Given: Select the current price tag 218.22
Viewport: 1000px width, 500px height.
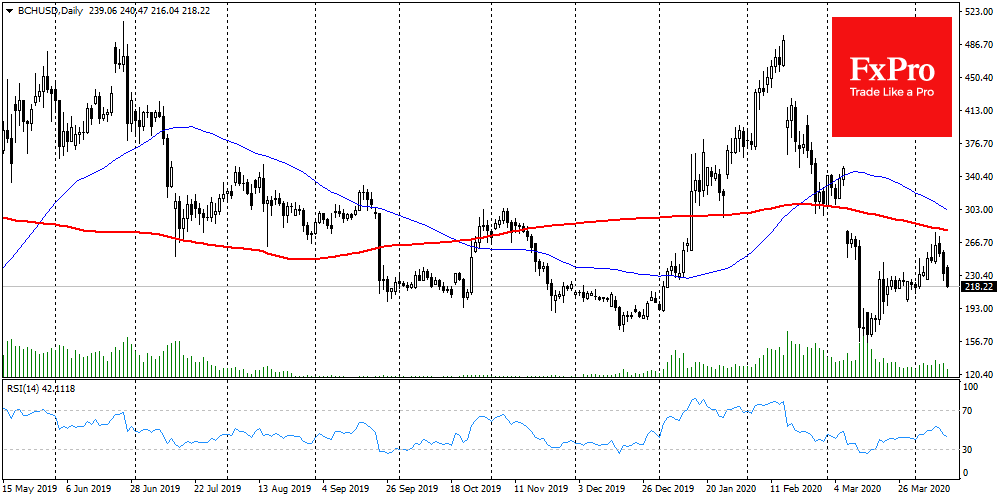Looking at the screenshot, I should pyautogui.click(x=978, y=287).
